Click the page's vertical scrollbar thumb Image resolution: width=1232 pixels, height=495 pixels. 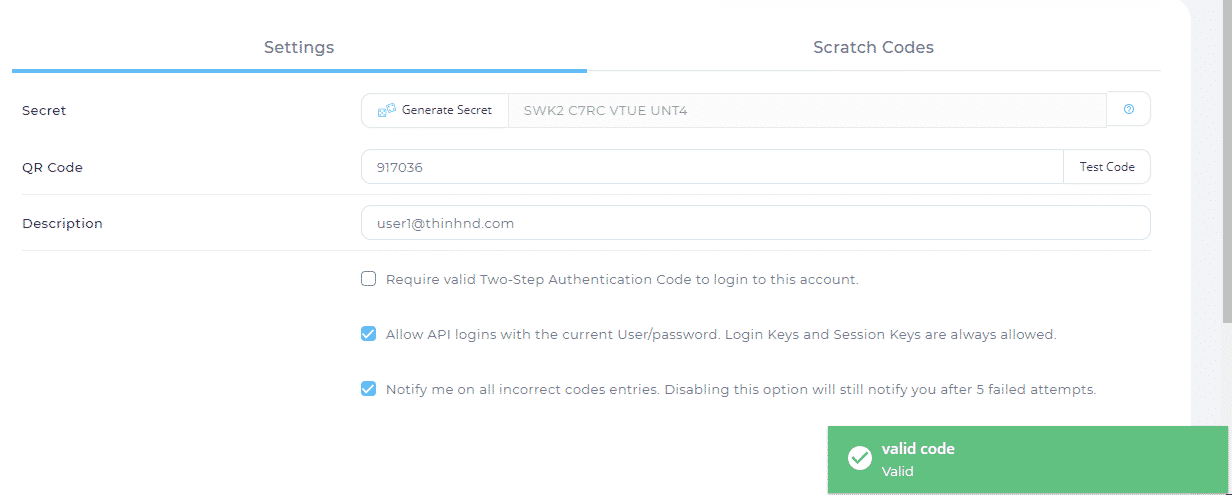point(1227,160)
